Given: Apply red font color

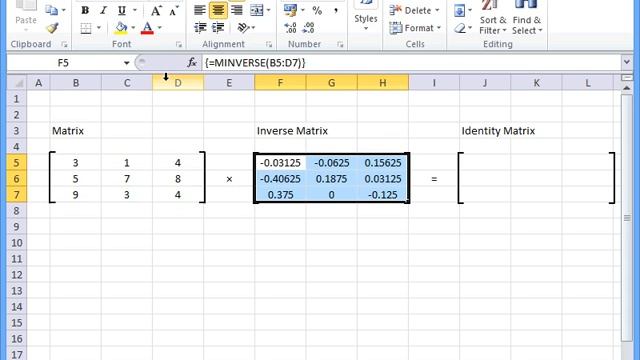Looking at the screenshot, I should [147, 28].
